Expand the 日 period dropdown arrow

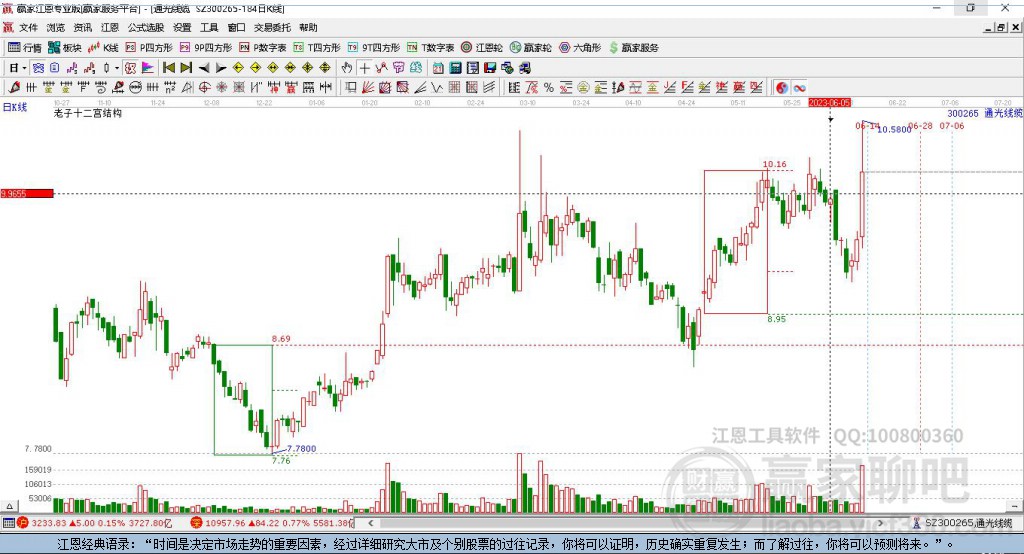point(24,68)
